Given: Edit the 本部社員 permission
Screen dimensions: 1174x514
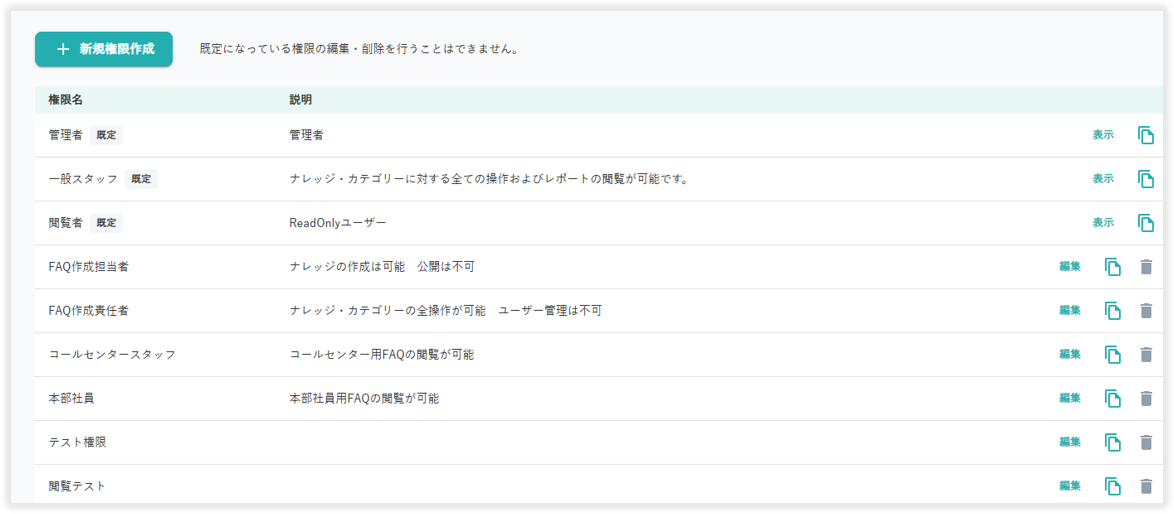Looking at the screenshot, I should point(1070,399).
